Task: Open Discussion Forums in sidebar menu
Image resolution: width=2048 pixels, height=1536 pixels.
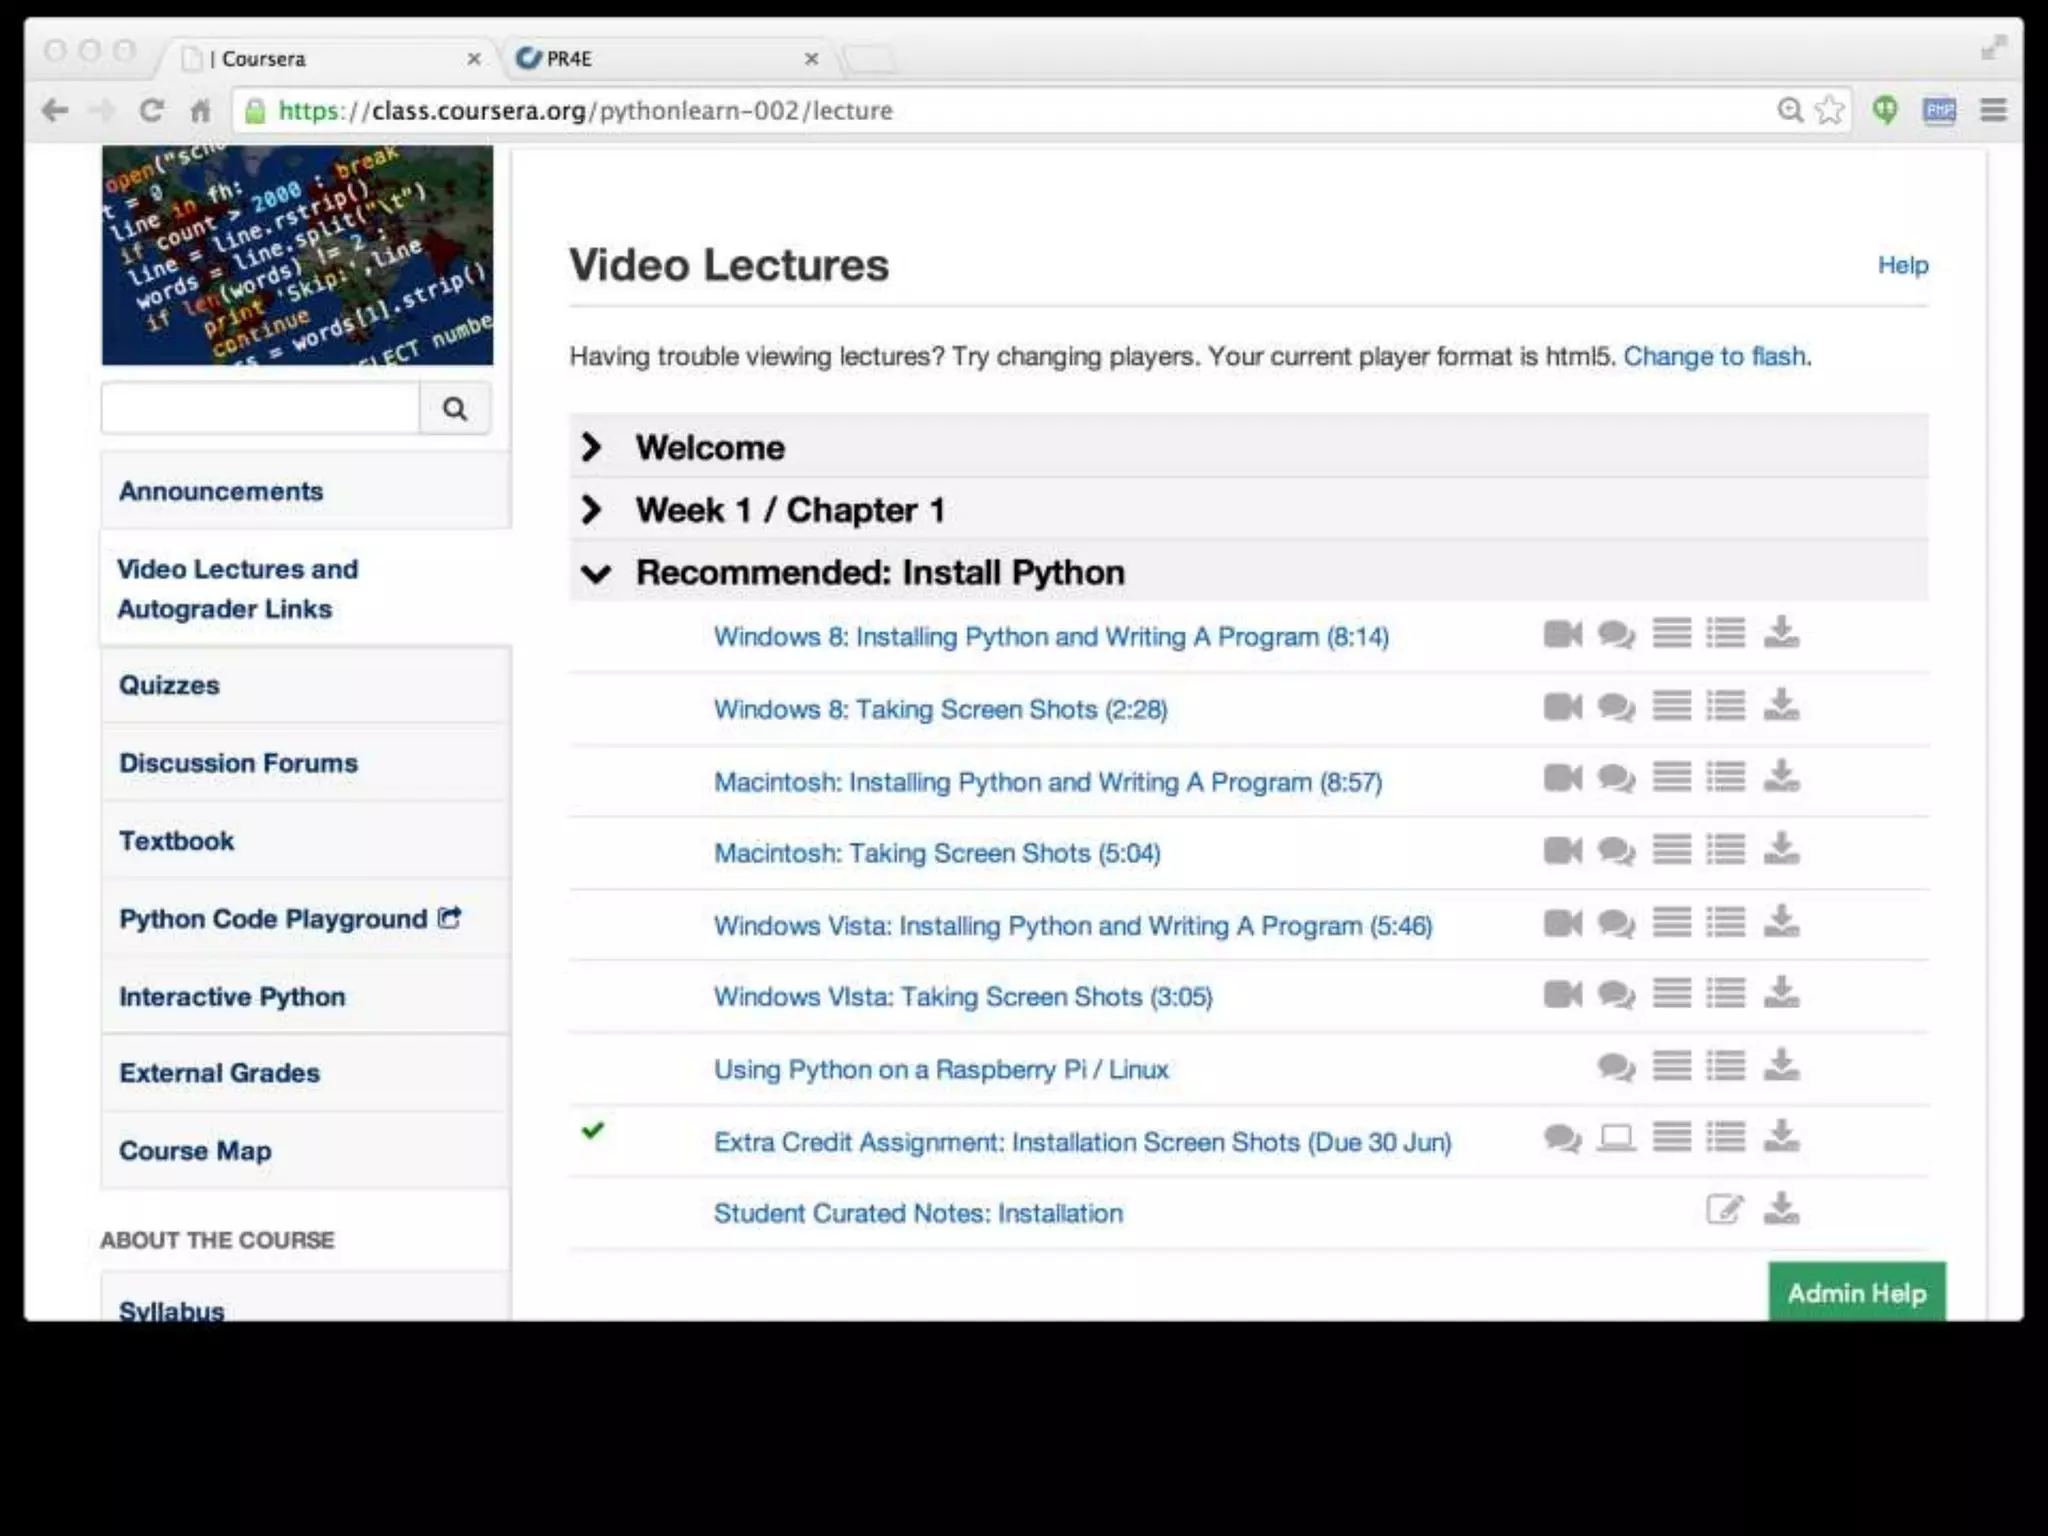Action: click(x=238, y=763)
